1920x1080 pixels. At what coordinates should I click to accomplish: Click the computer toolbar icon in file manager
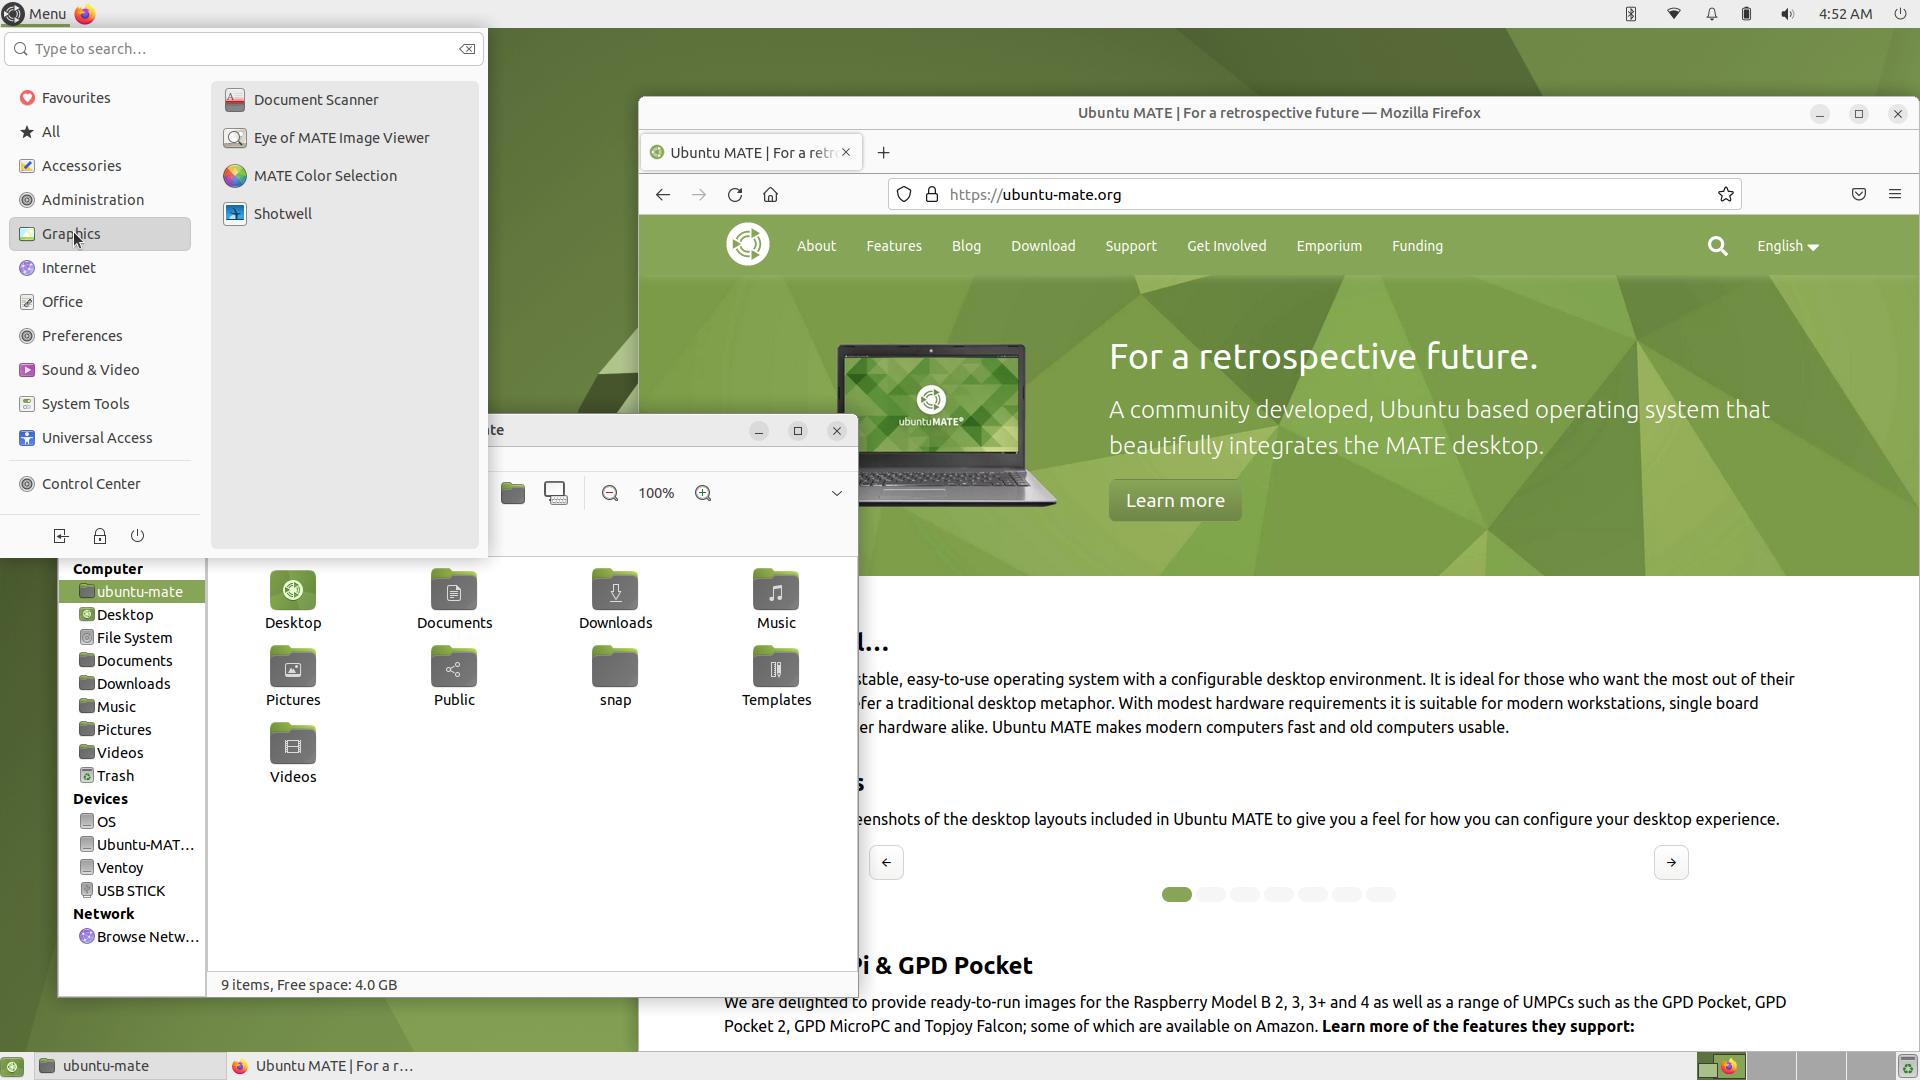pyautogui.click(x=556, y=493)
